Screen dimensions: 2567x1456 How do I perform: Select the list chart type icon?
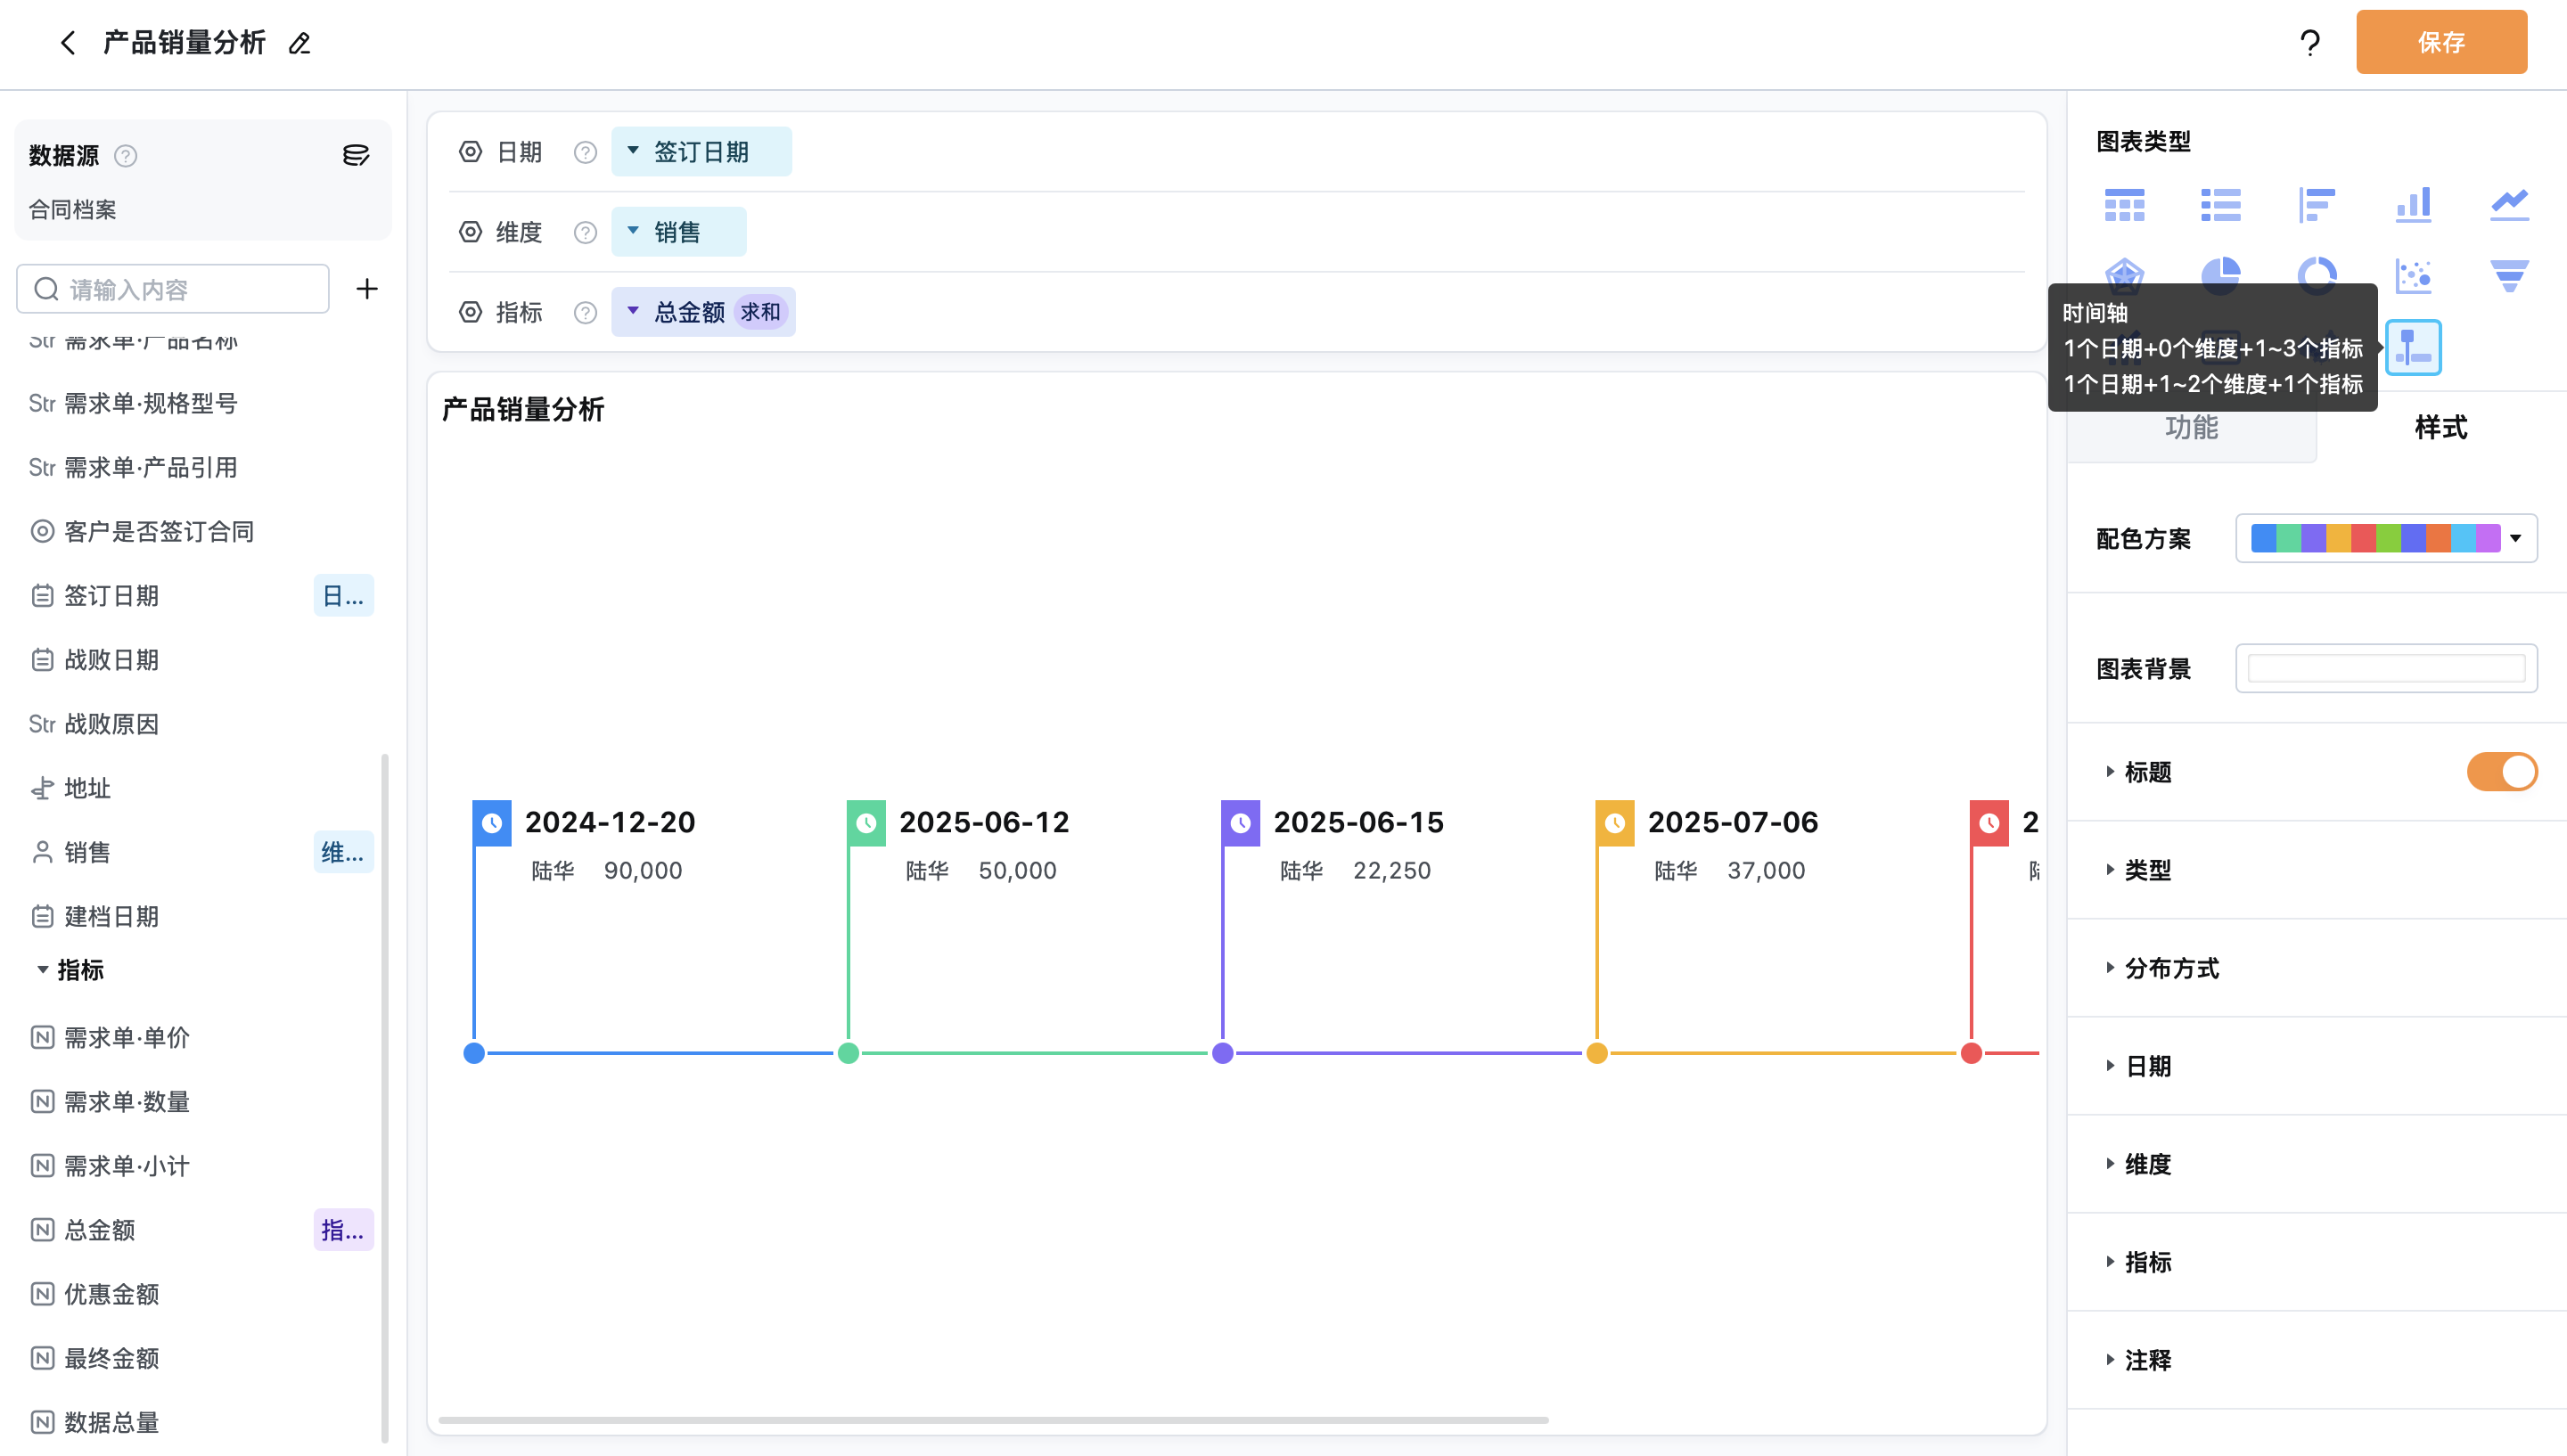2220,204
